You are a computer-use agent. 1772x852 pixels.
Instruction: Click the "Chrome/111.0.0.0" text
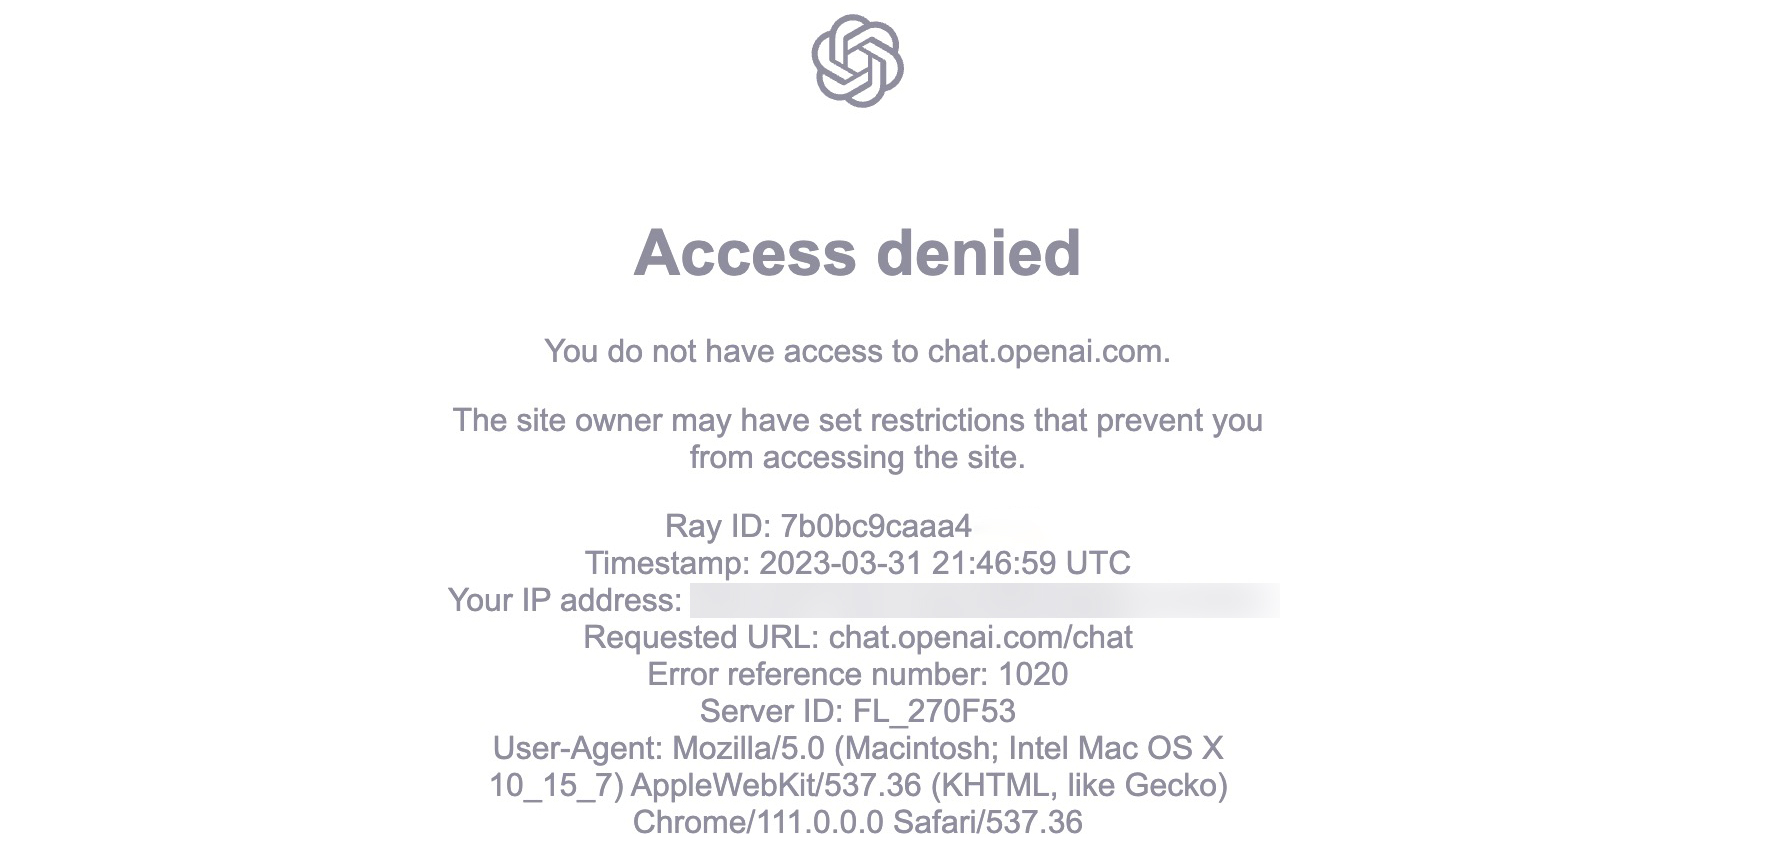(x=758, y=822)
